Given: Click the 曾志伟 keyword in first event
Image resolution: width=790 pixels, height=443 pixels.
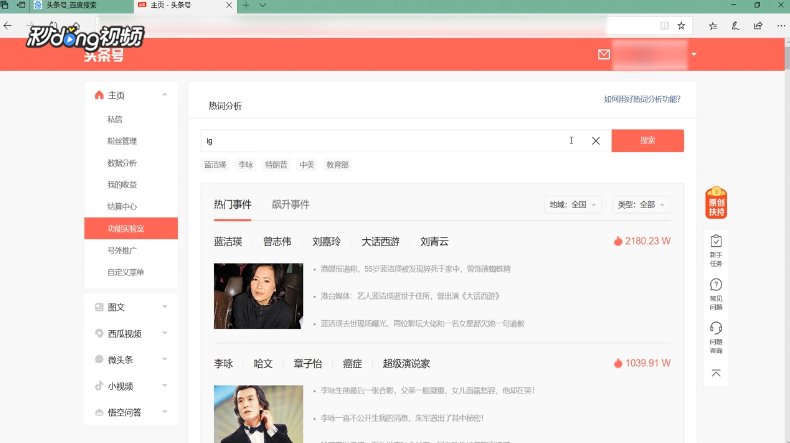Looking at the screenshot, I should point(277,242).
